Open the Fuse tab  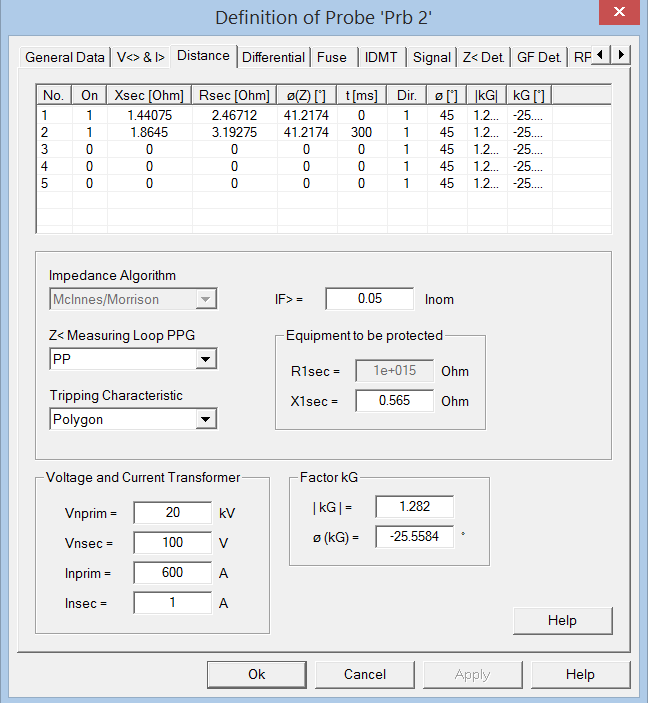click(x=332, y=57)
